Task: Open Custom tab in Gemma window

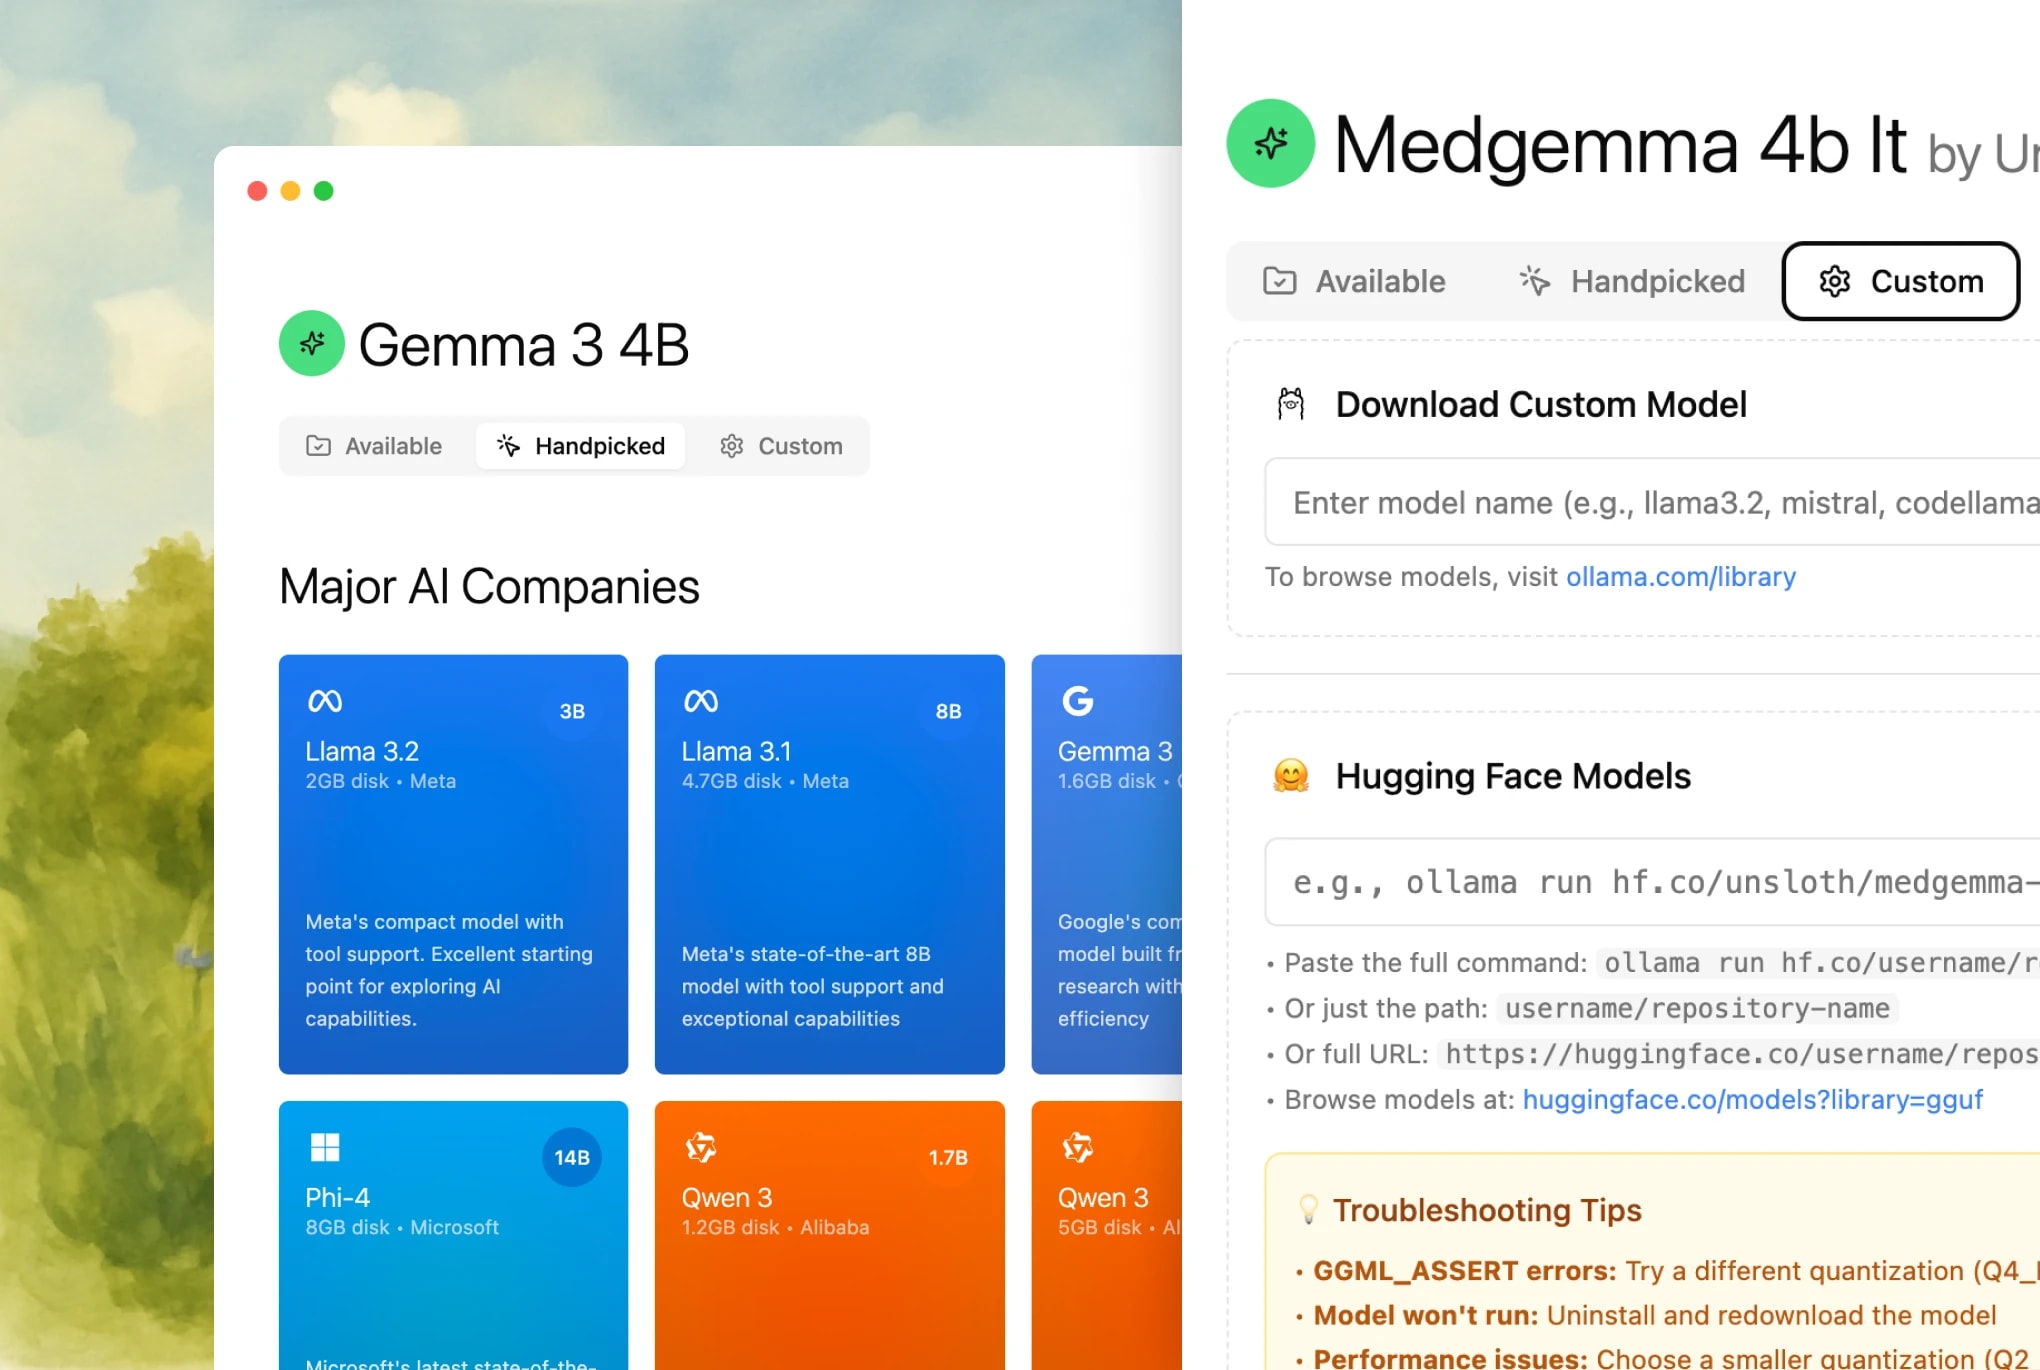Action: pyautogui.click(x=781, y=446)
